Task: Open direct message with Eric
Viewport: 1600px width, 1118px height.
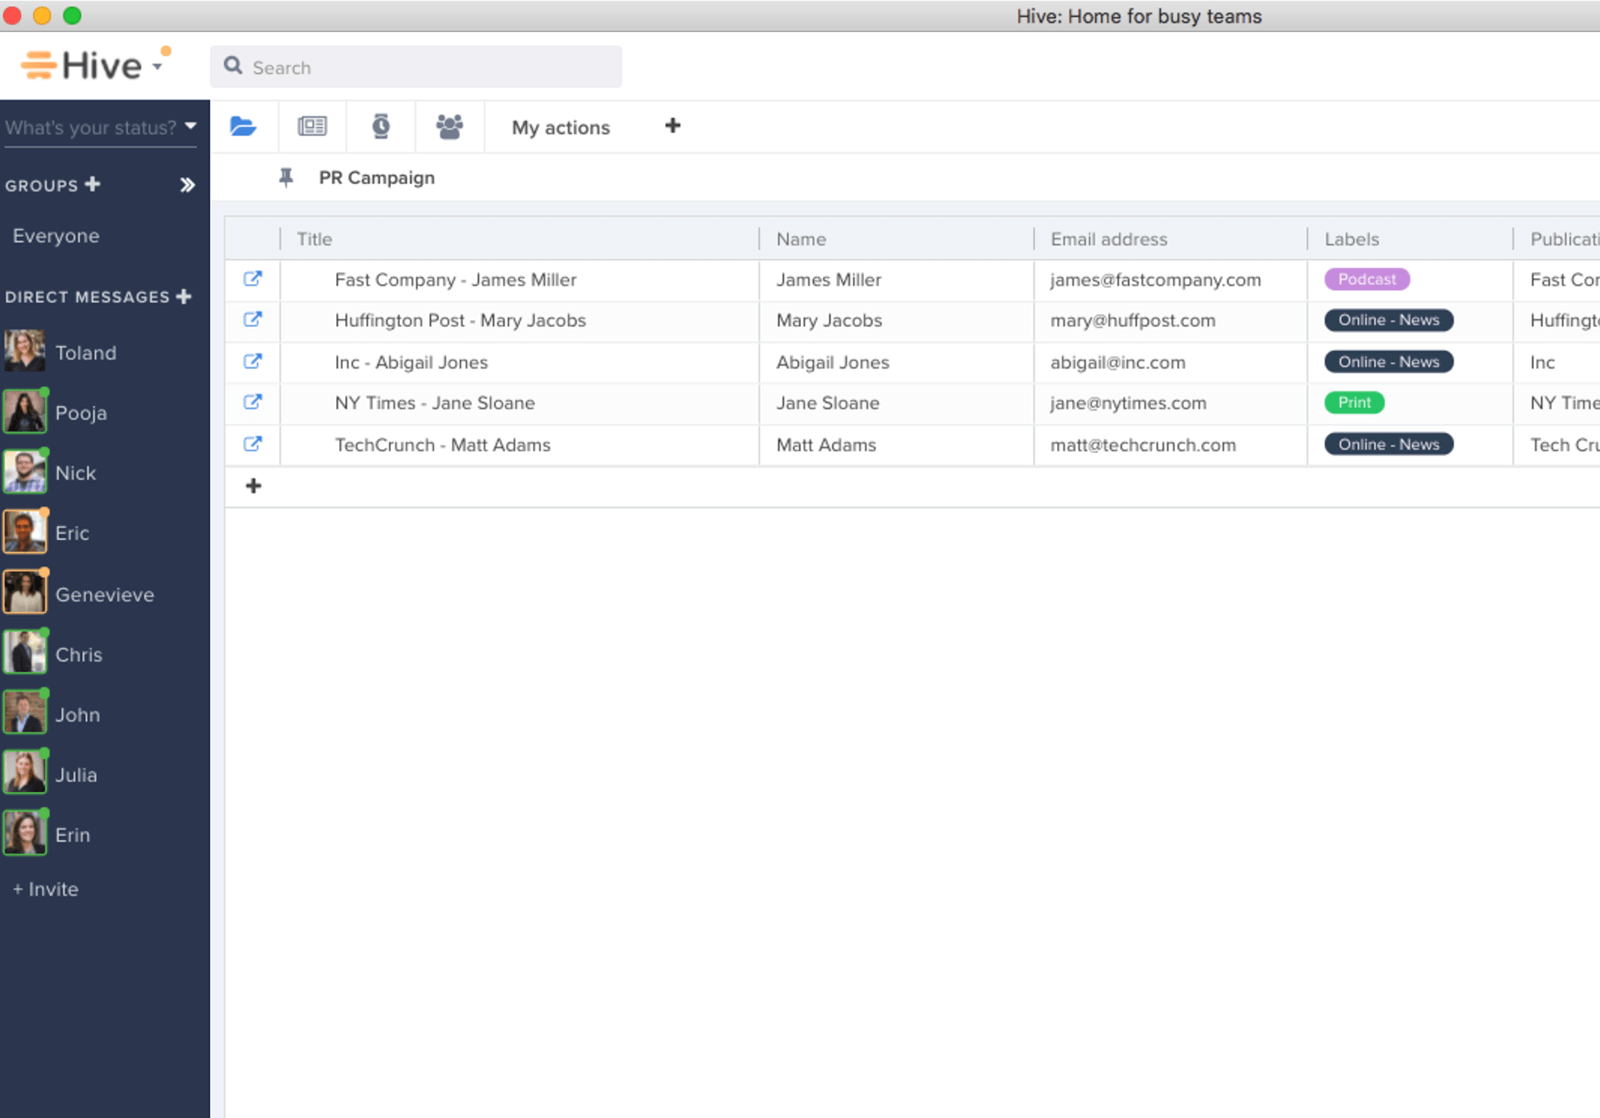Action: [72, 533]
